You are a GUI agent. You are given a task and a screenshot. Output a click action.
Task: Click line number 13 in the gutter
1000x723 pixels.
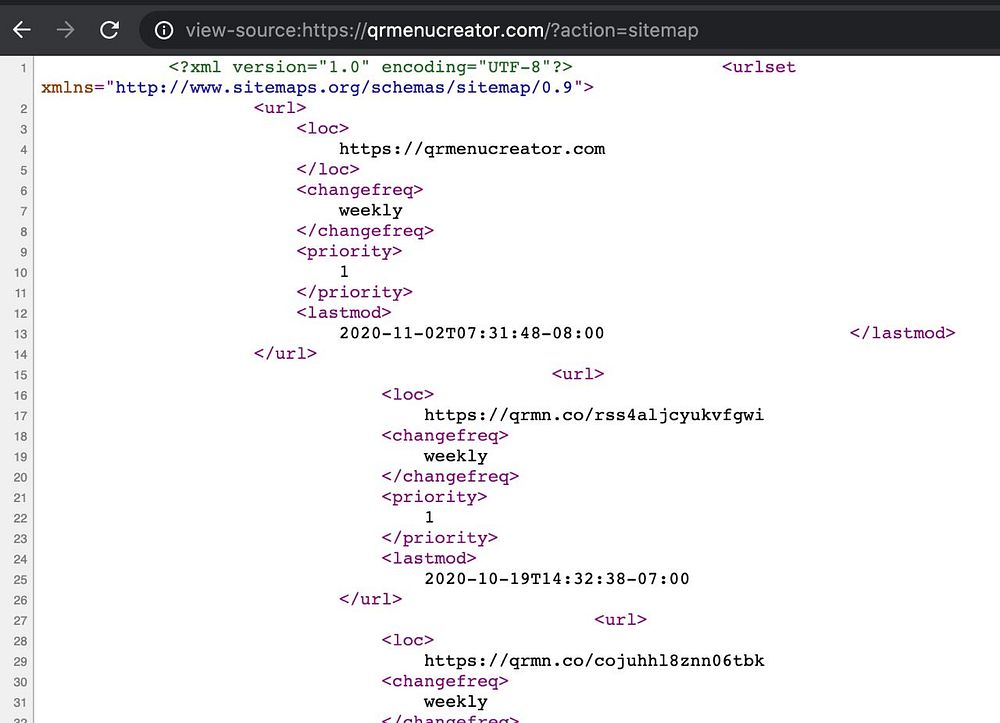(20, 334)
